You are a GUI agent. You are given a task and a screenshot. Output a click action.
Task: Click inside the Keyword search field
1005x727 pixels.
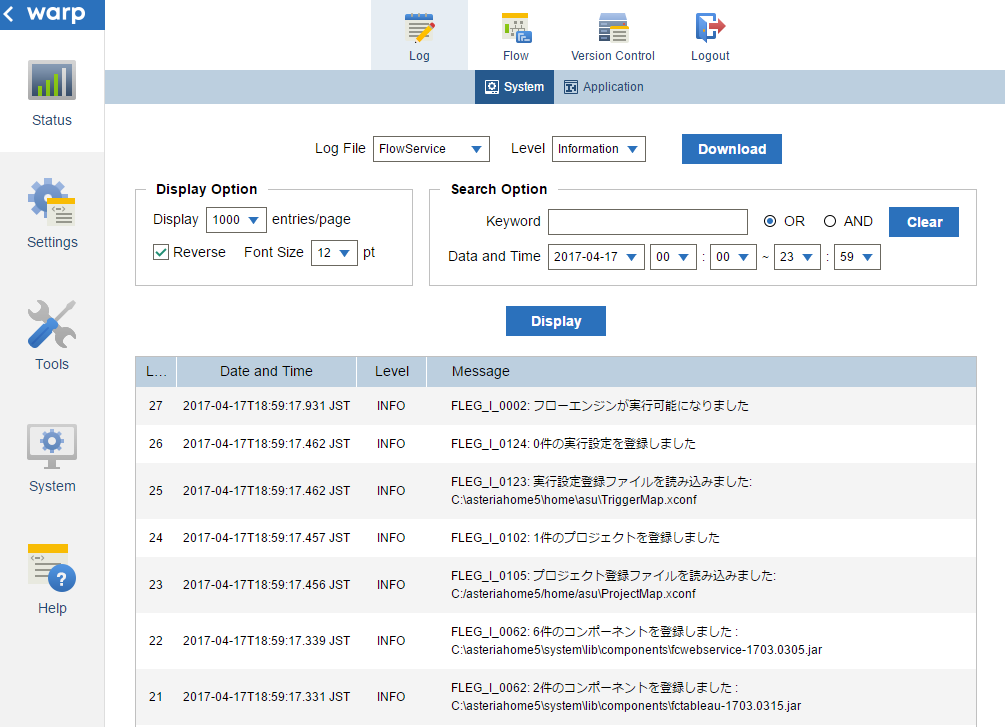(647, 221)
